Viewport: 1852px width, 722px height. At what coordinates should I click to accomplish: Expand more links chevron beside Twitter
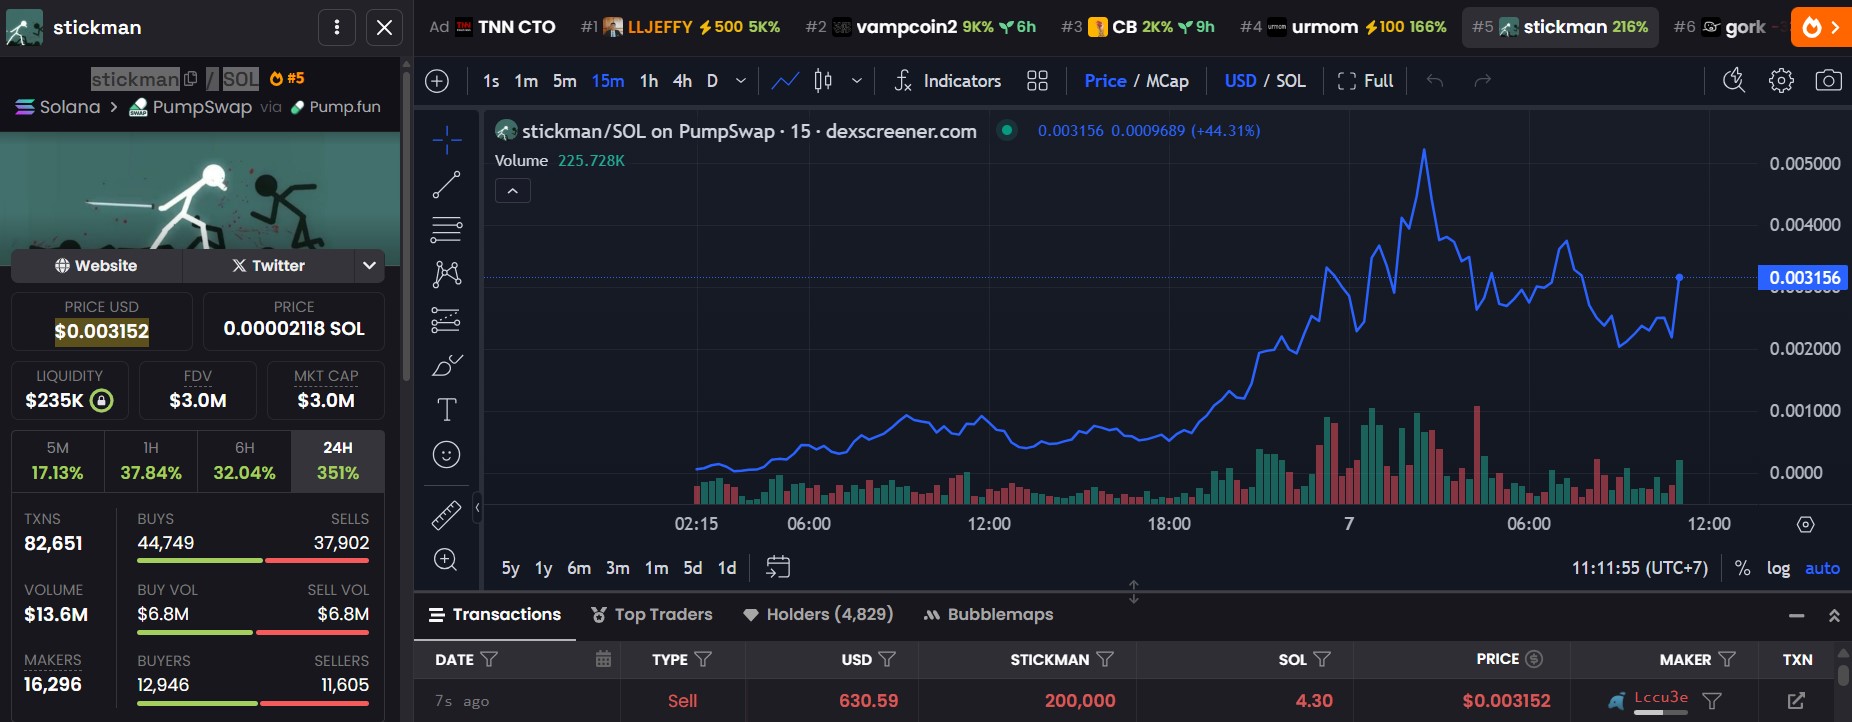pos(369,266)
